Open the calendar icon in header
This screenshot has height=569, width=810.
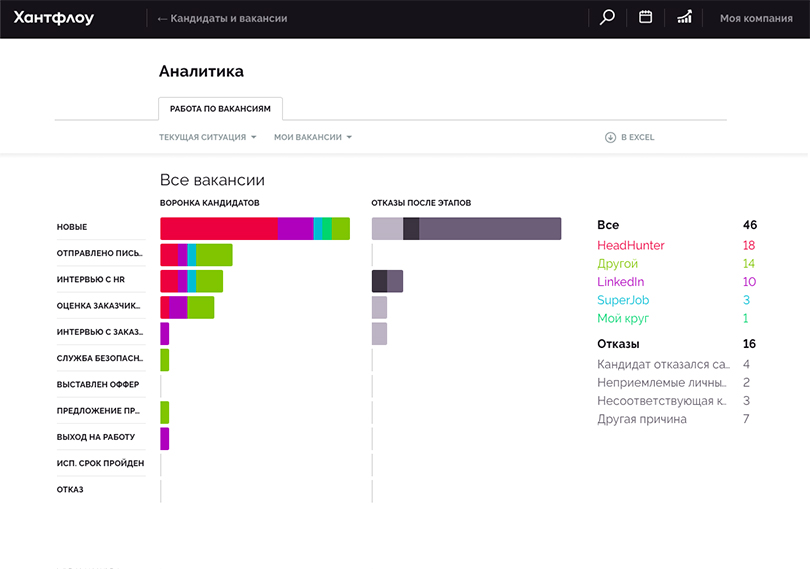(x=646, y=17)
